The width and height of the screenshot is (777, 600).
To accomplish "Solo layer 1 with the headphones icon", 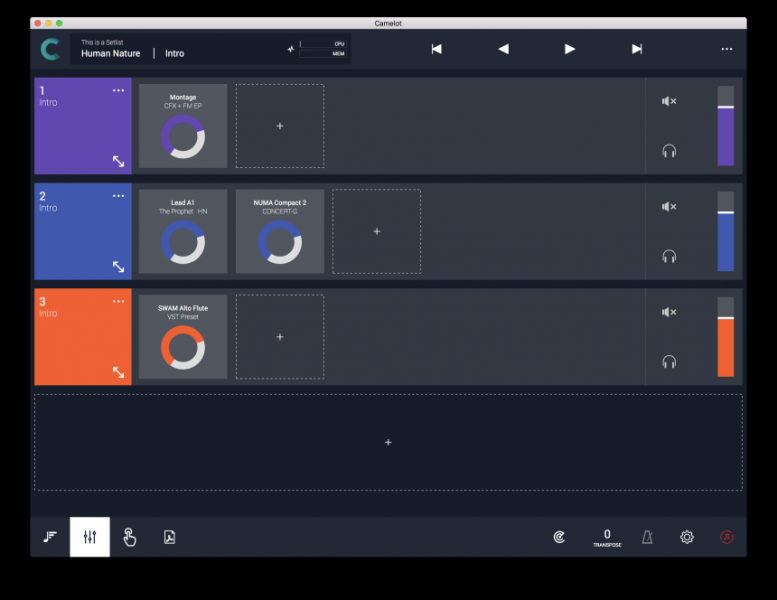I will click(669, 151).
